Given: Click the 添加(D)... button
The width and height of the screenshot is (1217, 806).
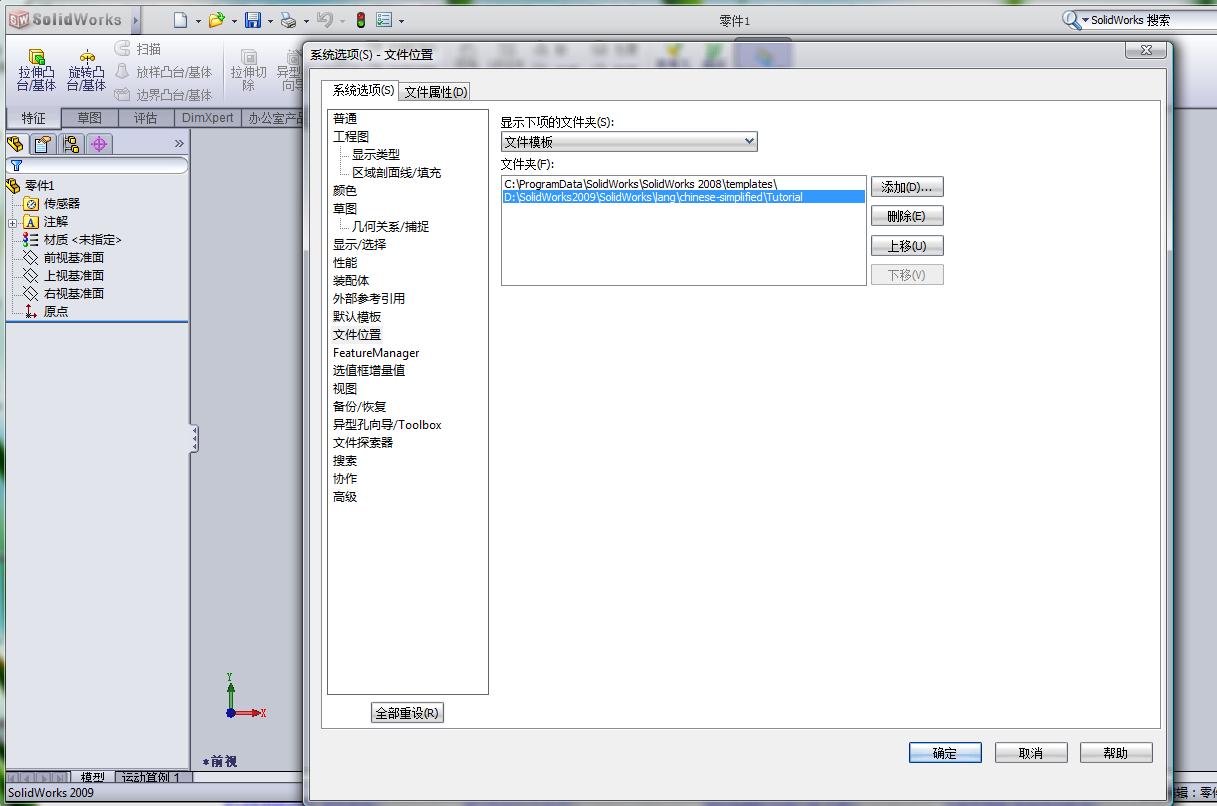Looking at the screenshot, I should click(x=907, y=187).
